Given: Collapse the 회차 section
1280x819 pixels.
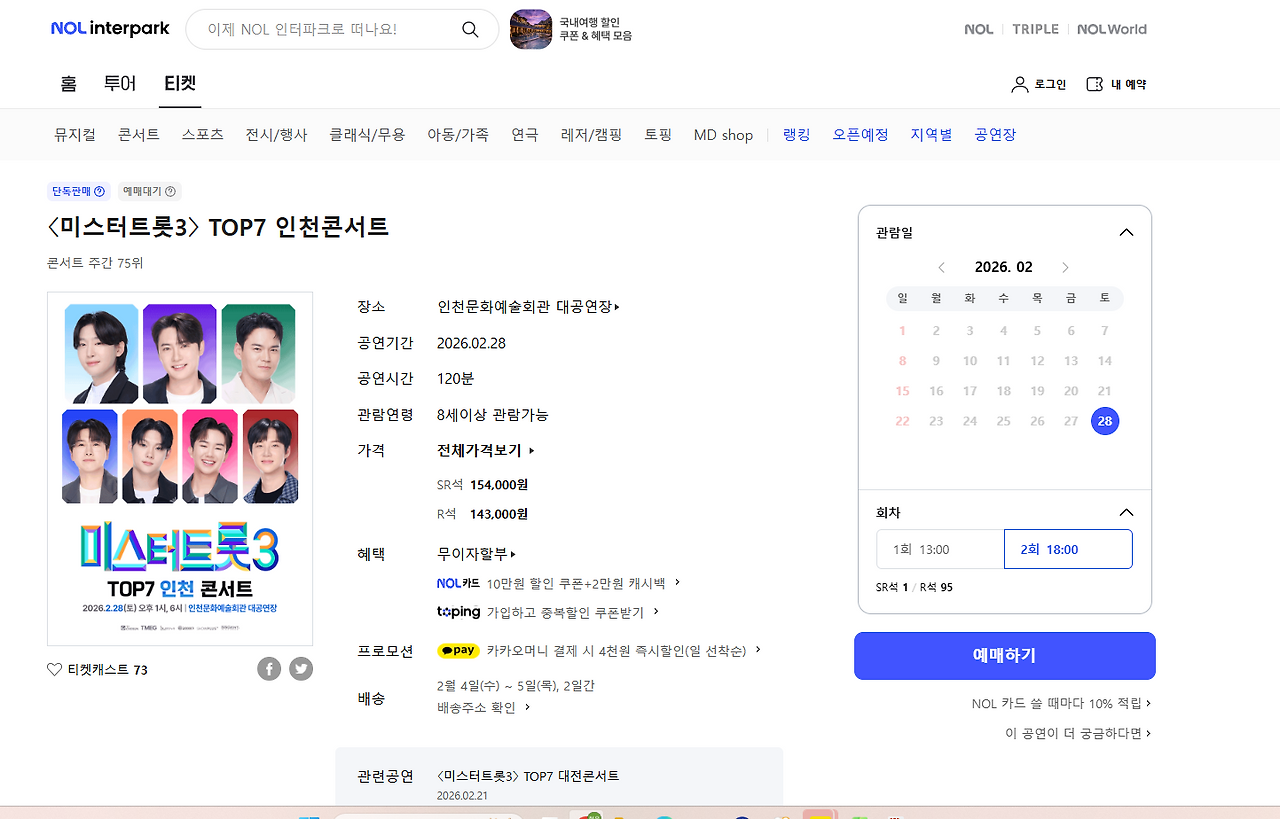Looking at the screenshot, I should (1126, 512).
